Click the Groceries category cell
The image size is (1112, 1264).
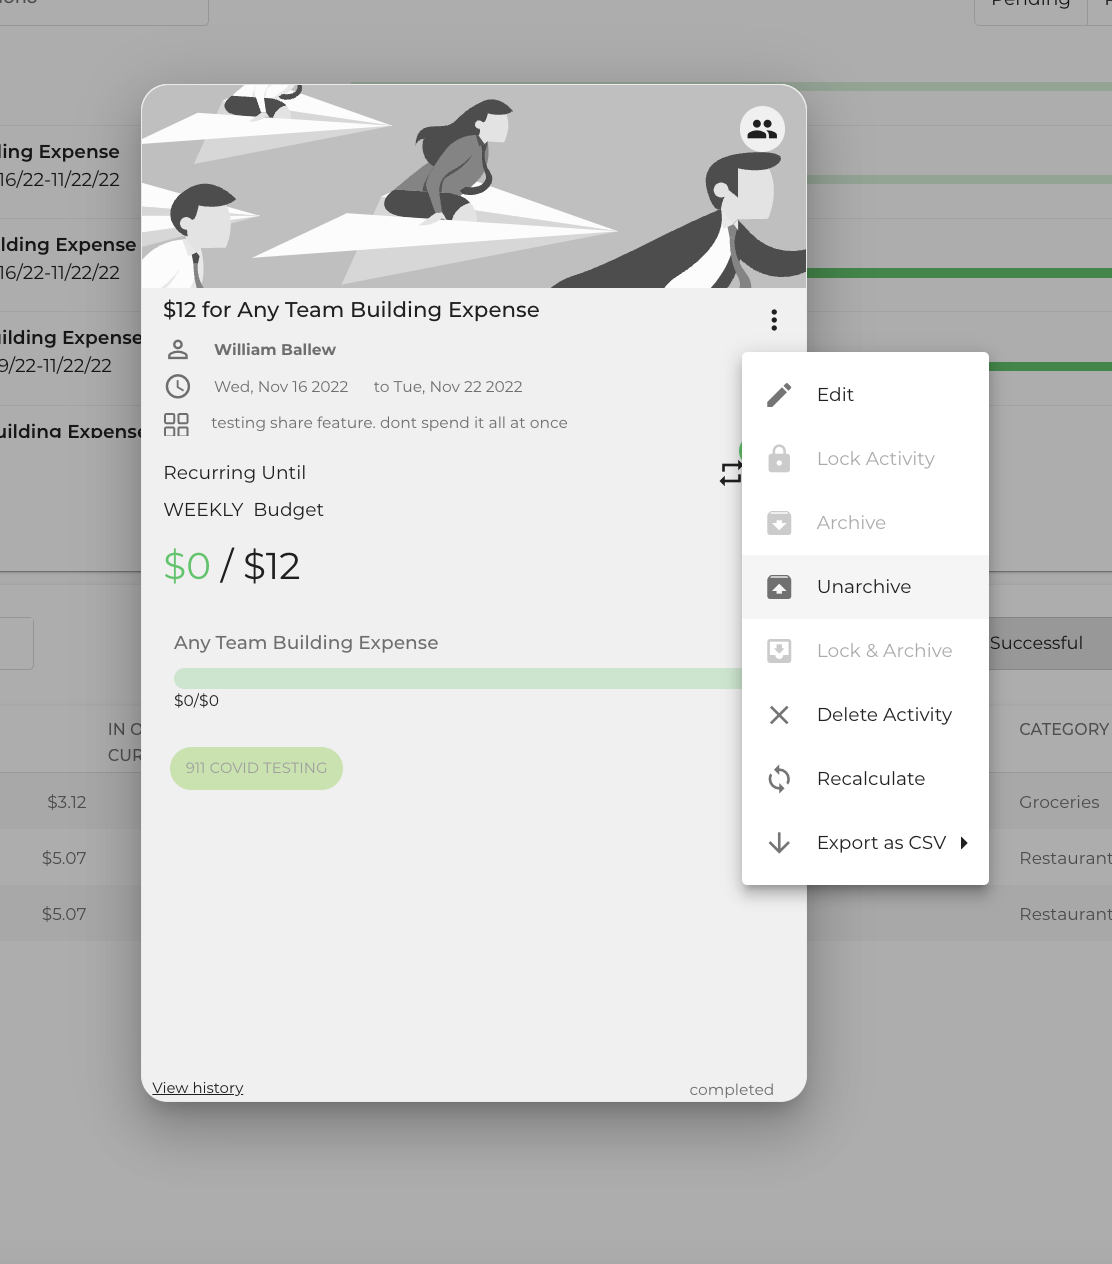click(x=1059, y=802)
